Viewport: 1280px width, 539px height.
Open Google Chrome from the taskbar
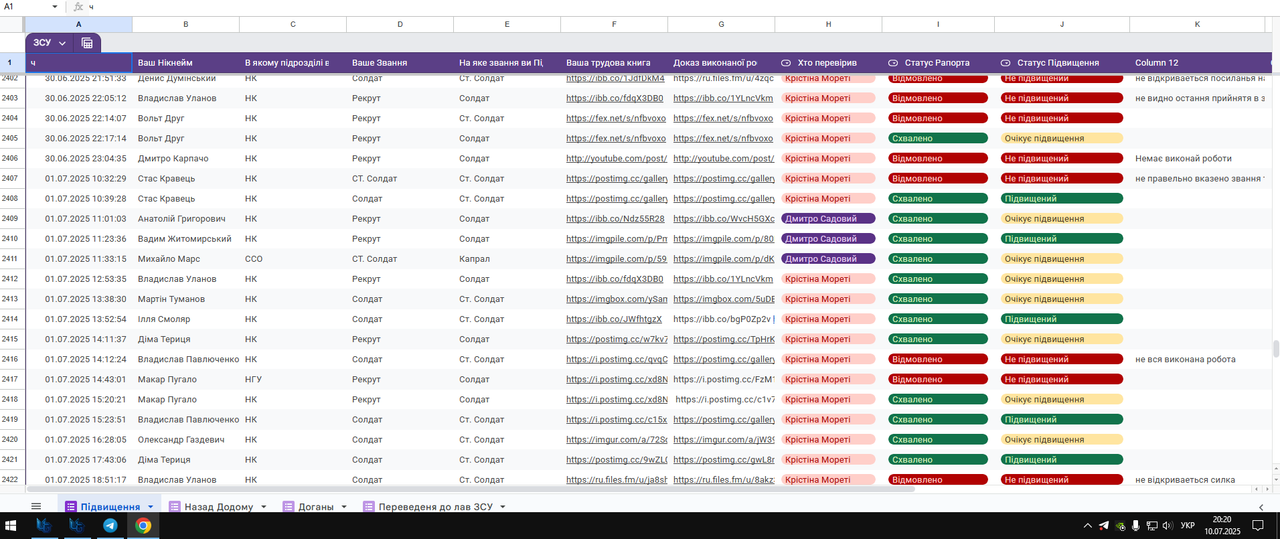pyautogui.click(x=143, y=525)
